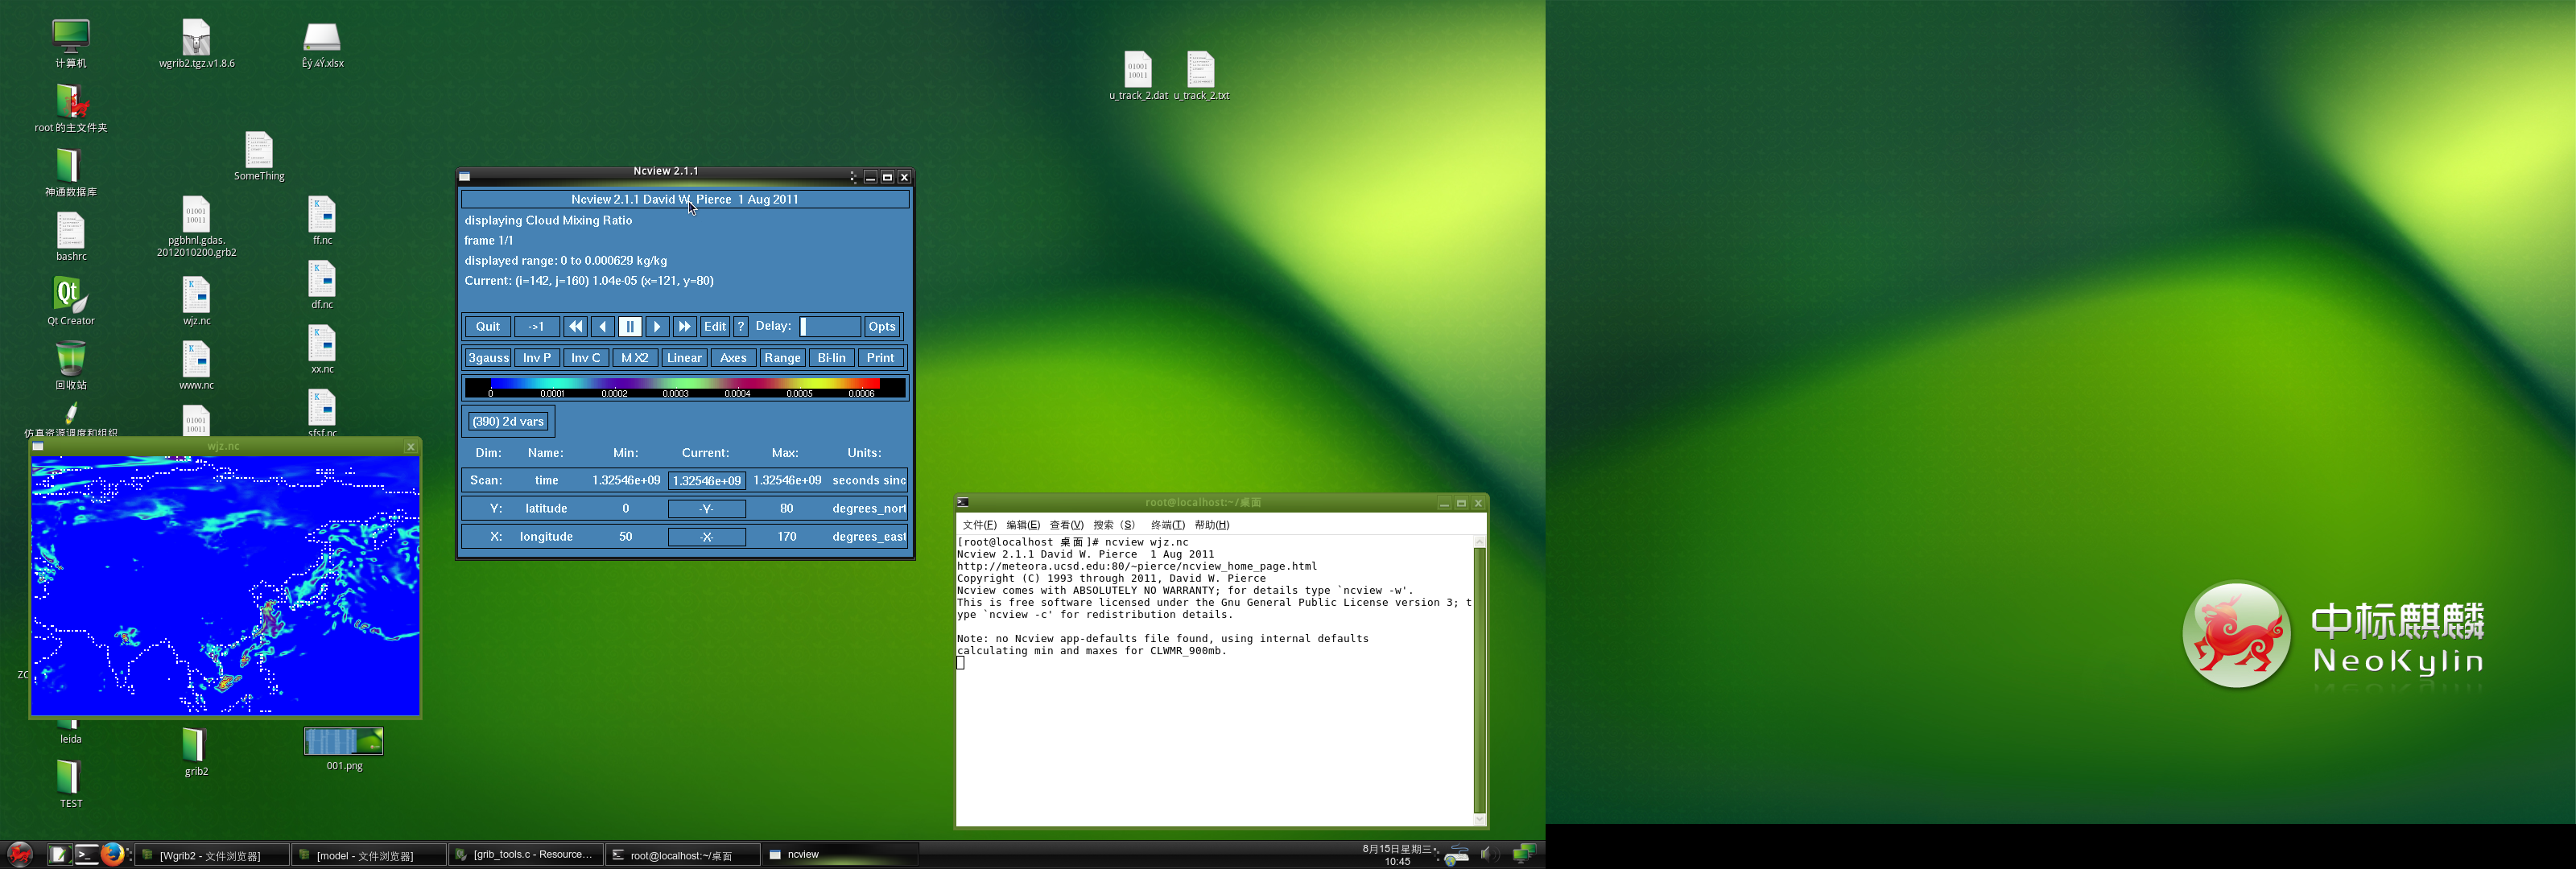The width and height of the screenshot is (2576, 869).
Task: Select the ff.nc file icon
Action: [x=322, y=221]
